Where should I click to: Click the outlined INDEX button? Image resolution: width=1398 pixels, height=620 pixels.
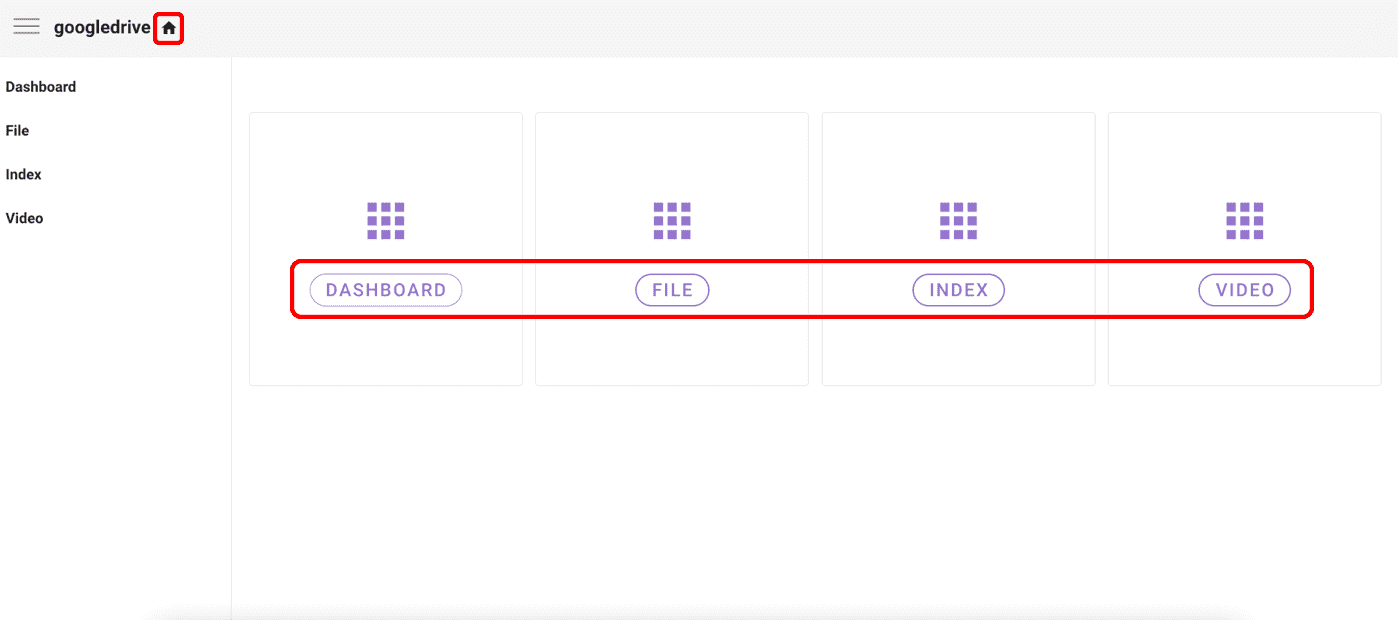(x=958, y=290)
